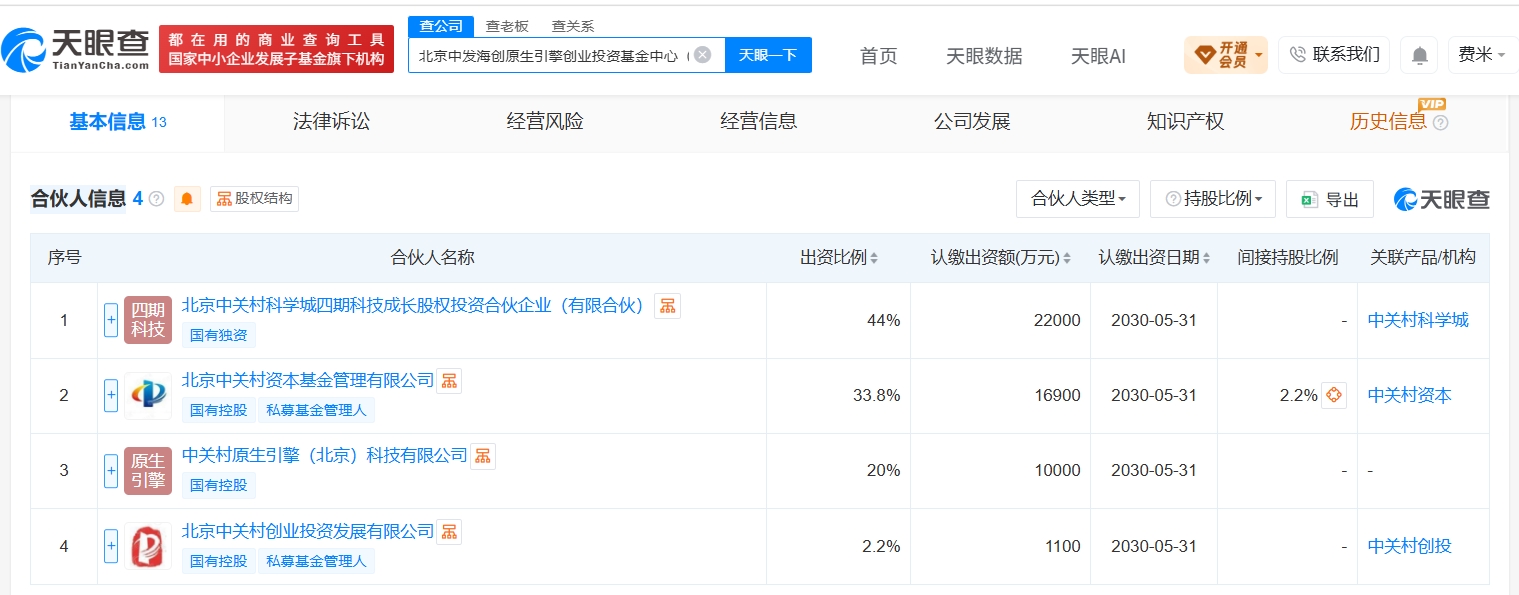Go to 首页 in top navigation
The width and height of the screenshot is (1519, 595).
[879, 56]
